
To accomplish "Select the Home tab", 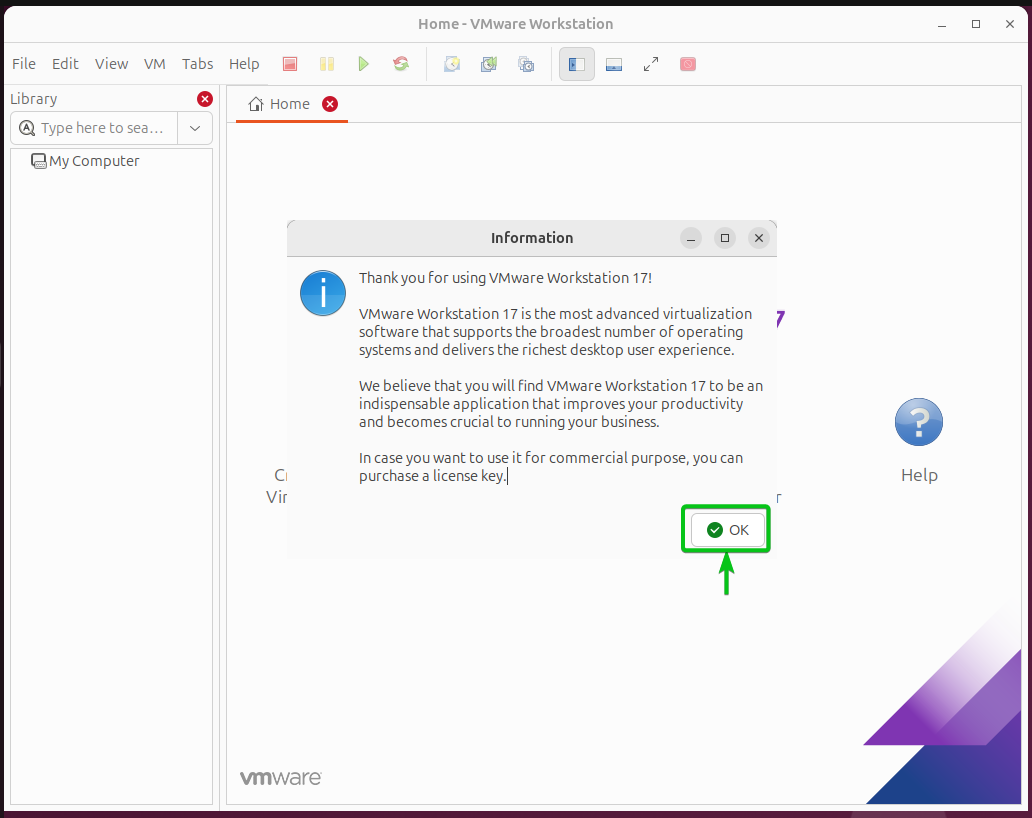I will tap(292, 104).
